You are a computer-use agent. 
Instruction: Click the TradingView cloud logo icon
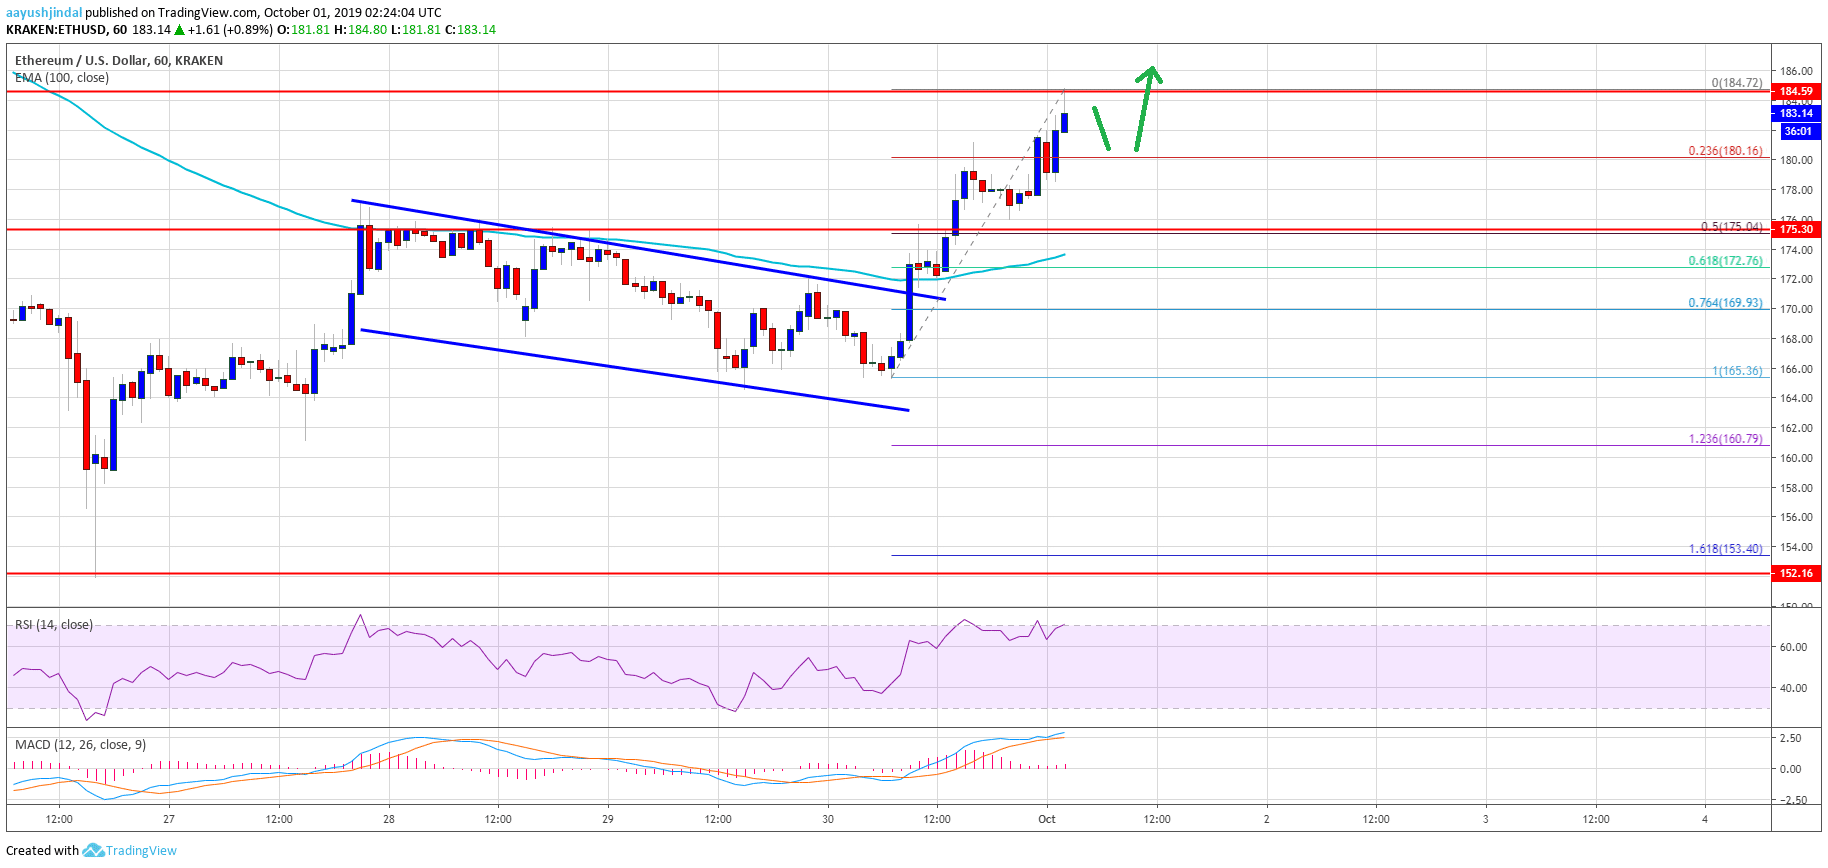(93, 851)
